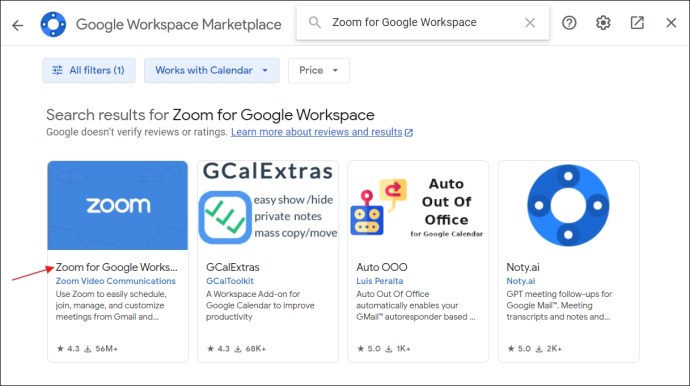Open Zoom Video Communications developer link
The height and width of the screenshot is (386, 690).
[x=115, y=281]
